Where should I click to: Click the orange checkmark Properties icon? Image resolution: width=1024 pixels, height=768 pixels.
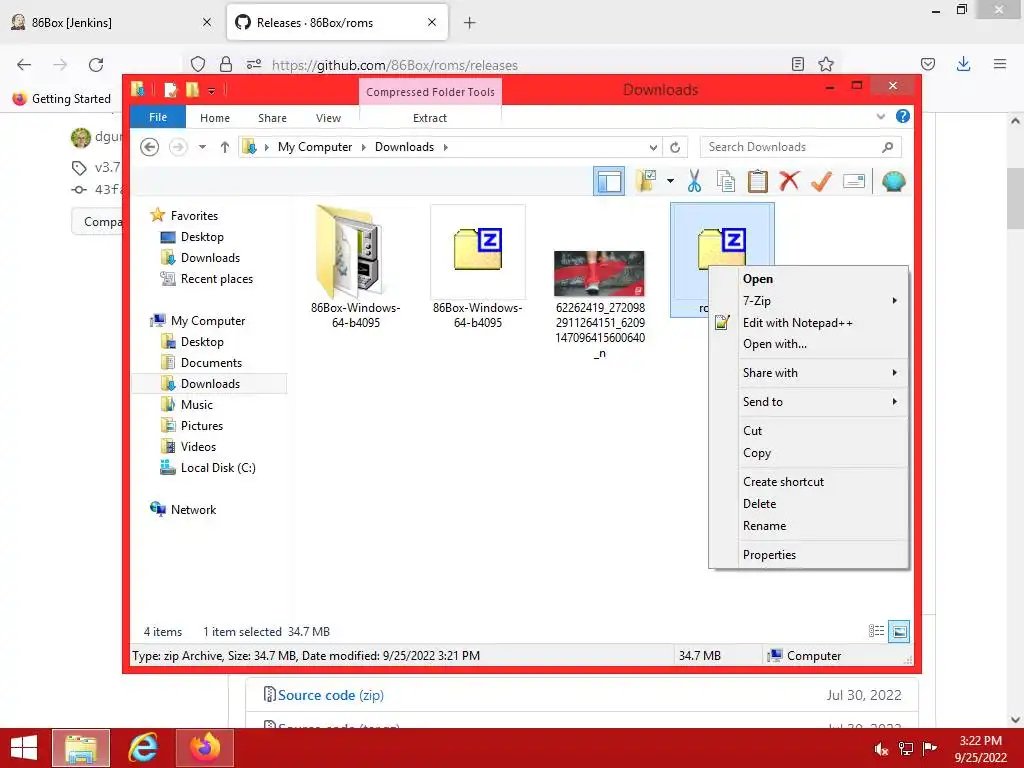tap(821, 181)
